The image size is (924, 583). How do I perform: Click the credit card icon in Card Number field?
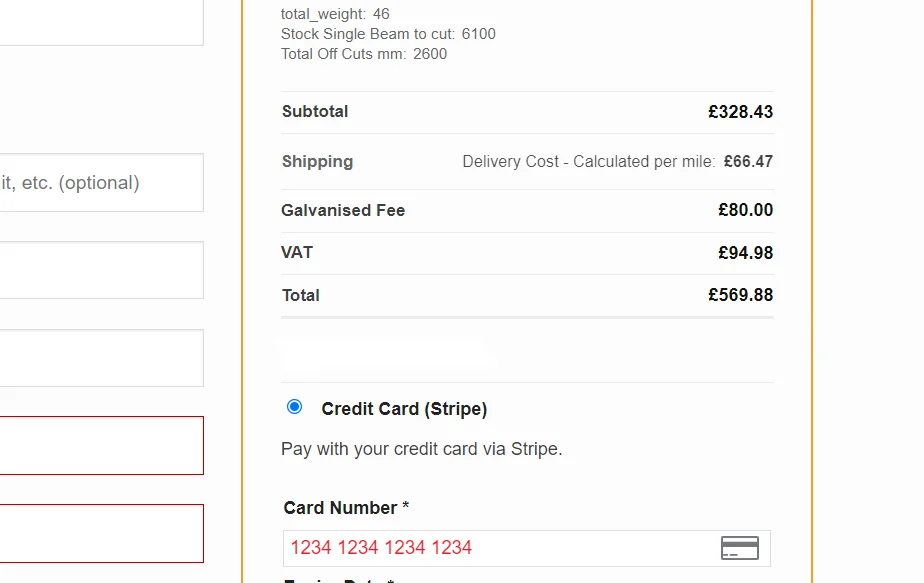tap(739, 548)
